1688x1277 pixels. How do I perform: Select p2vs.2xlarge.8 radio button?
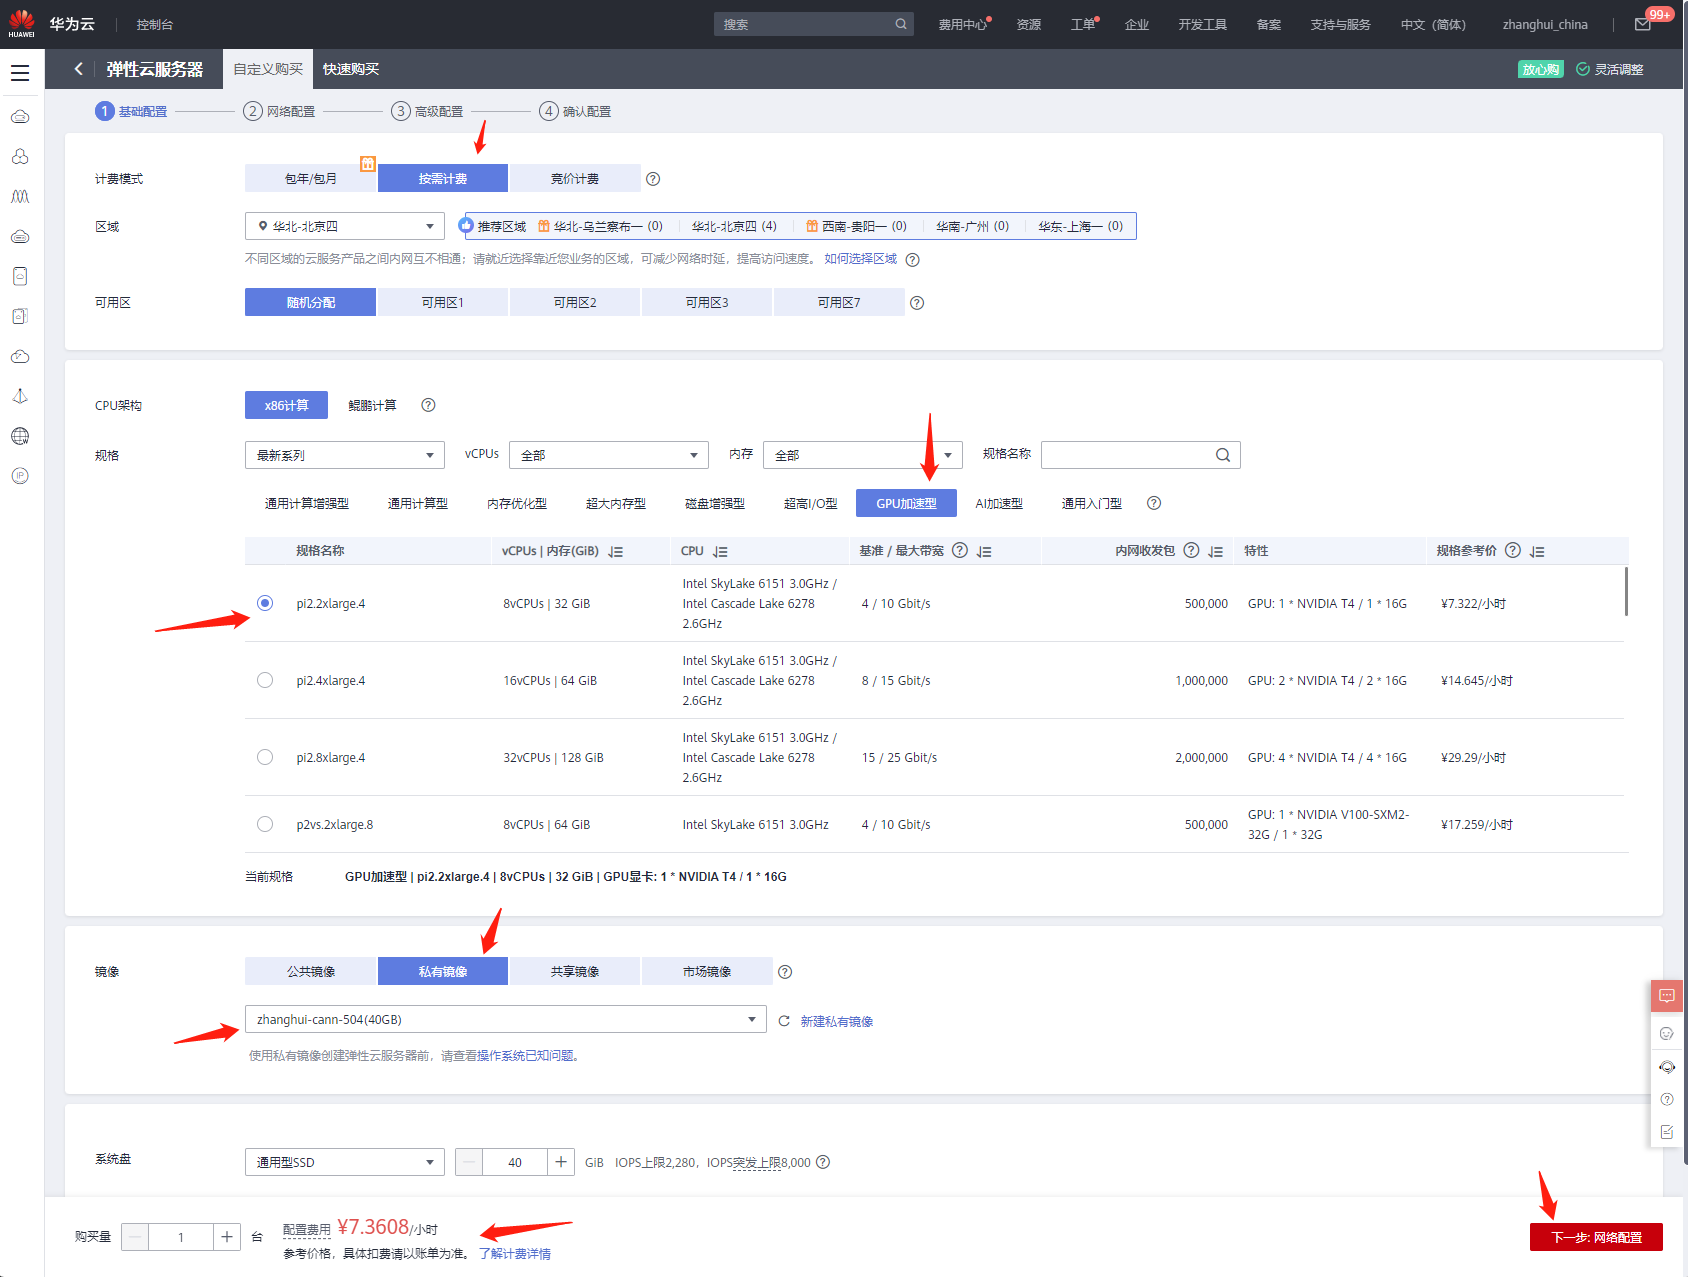[x=265, y=824]
